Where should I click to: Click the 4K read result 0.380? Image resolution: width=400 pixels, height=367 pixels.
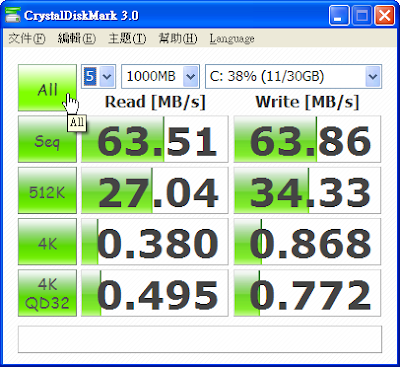[155, 242]
